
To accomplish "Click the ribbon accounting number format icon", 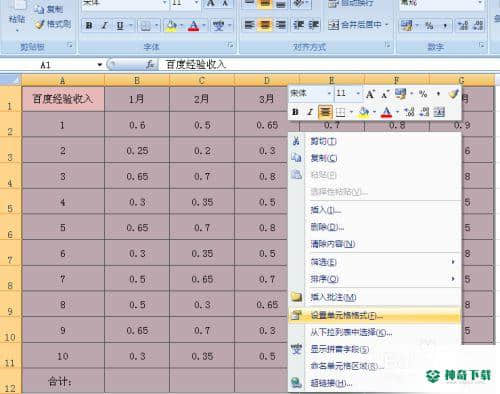I will (407, 25).
